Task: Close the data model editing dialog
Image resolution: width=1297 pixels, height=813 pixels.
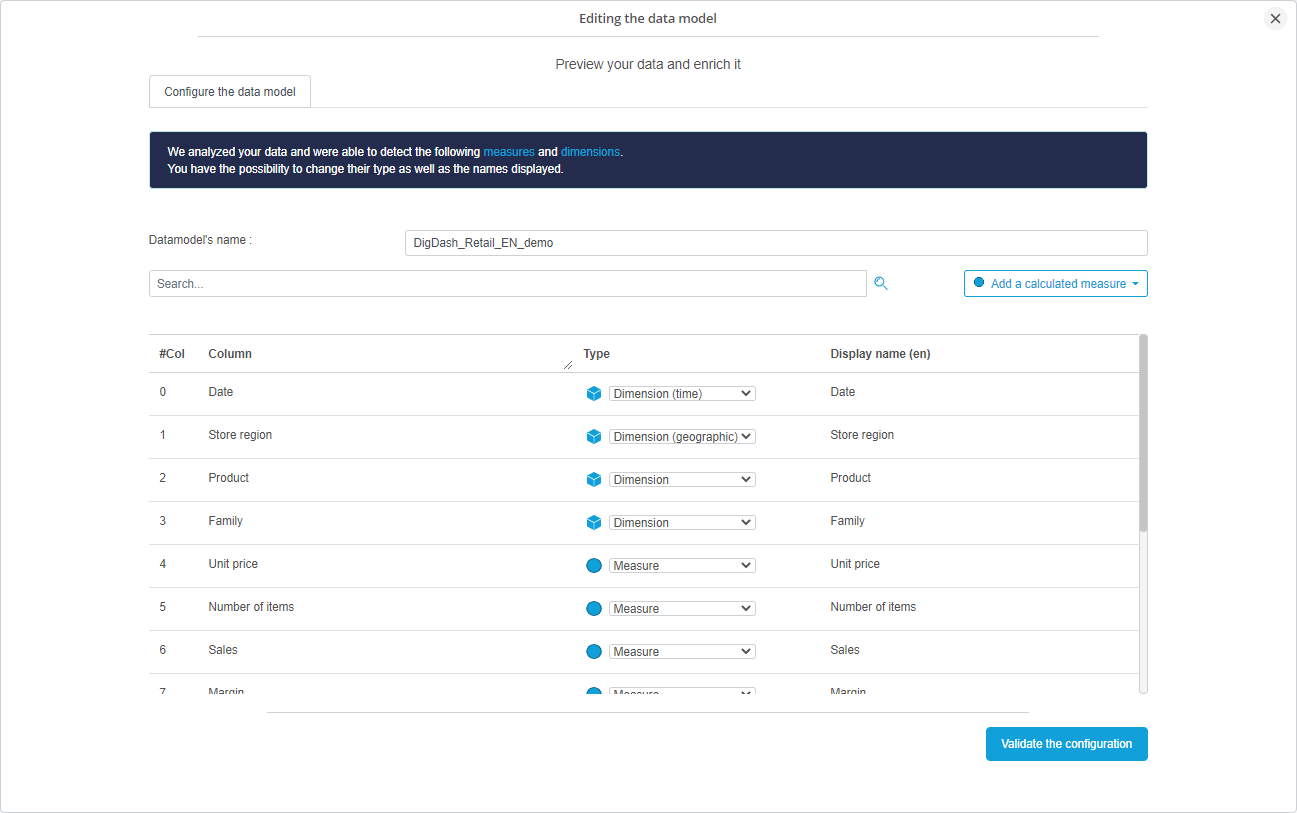Action: [1275, 19]
